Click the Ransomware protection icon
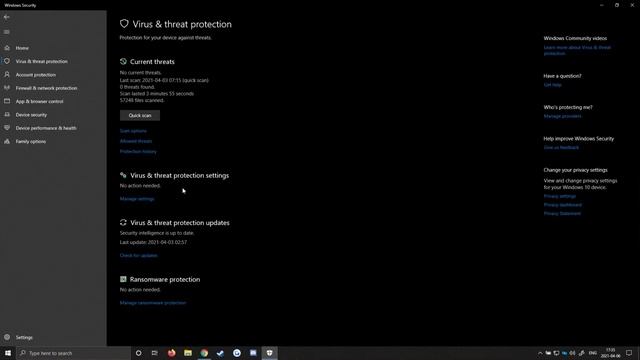640x360 pixels. pyautogui.click(x=123, y=279)
